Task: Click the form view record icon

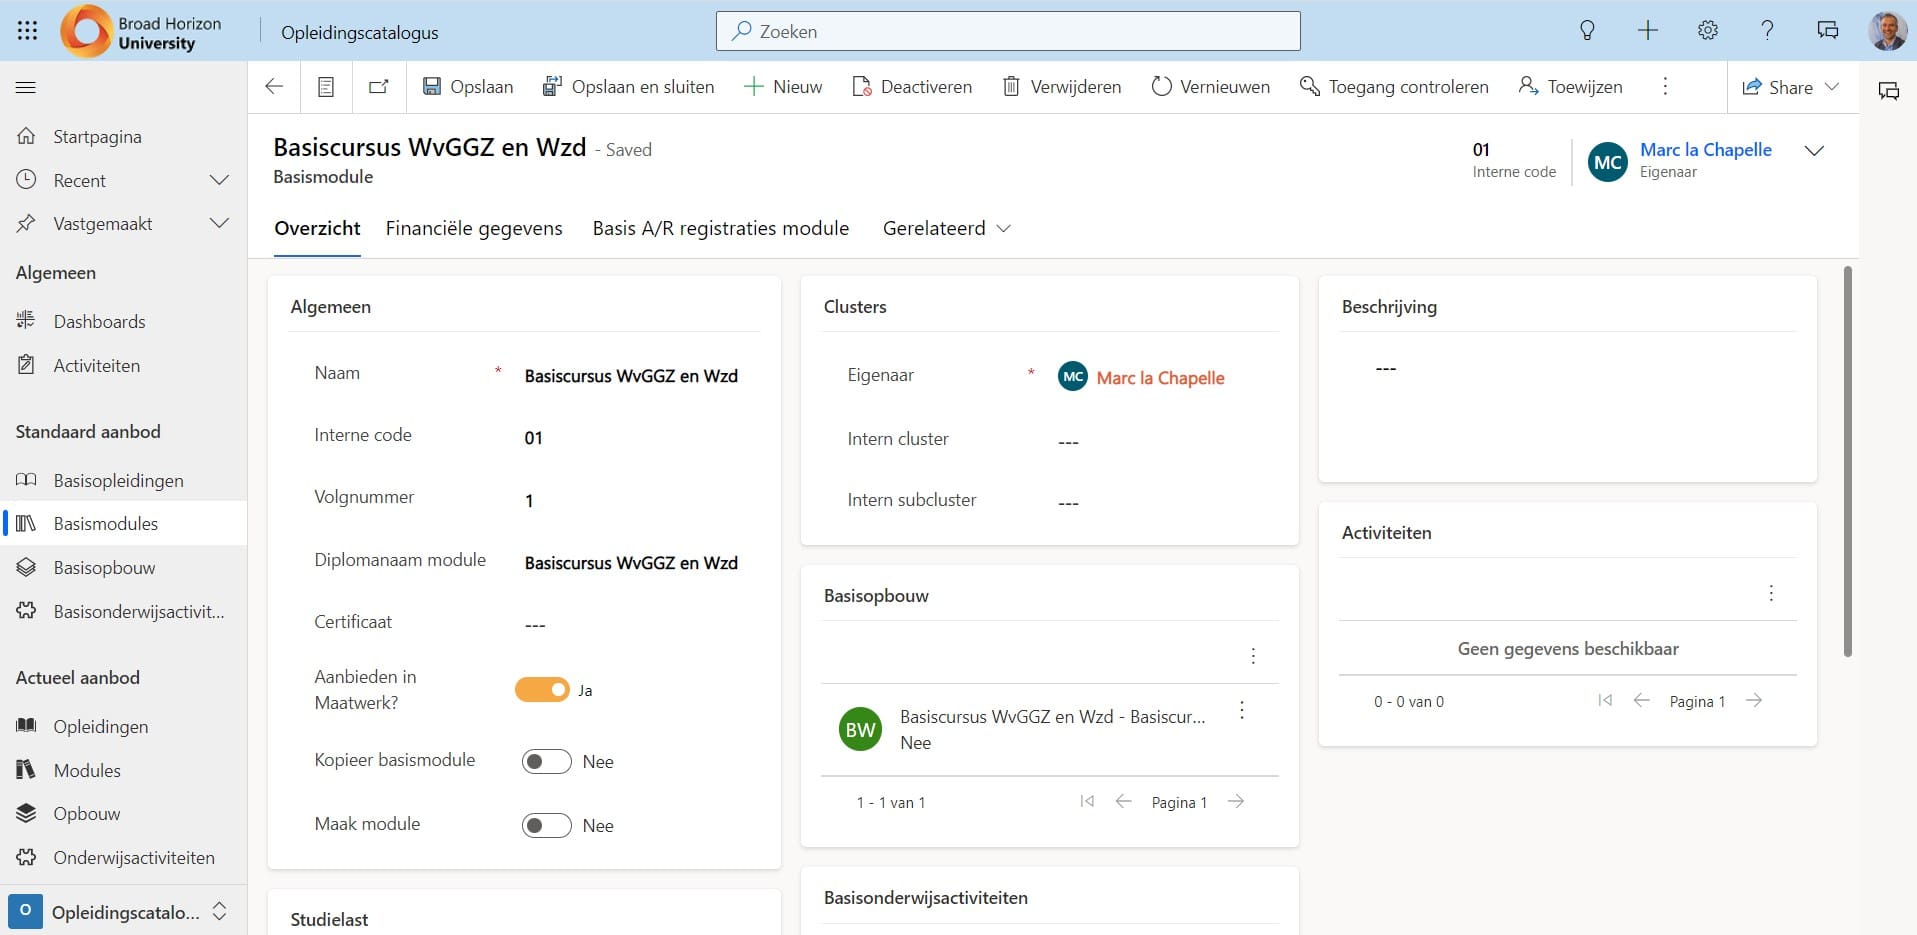Action: point(326,87)
